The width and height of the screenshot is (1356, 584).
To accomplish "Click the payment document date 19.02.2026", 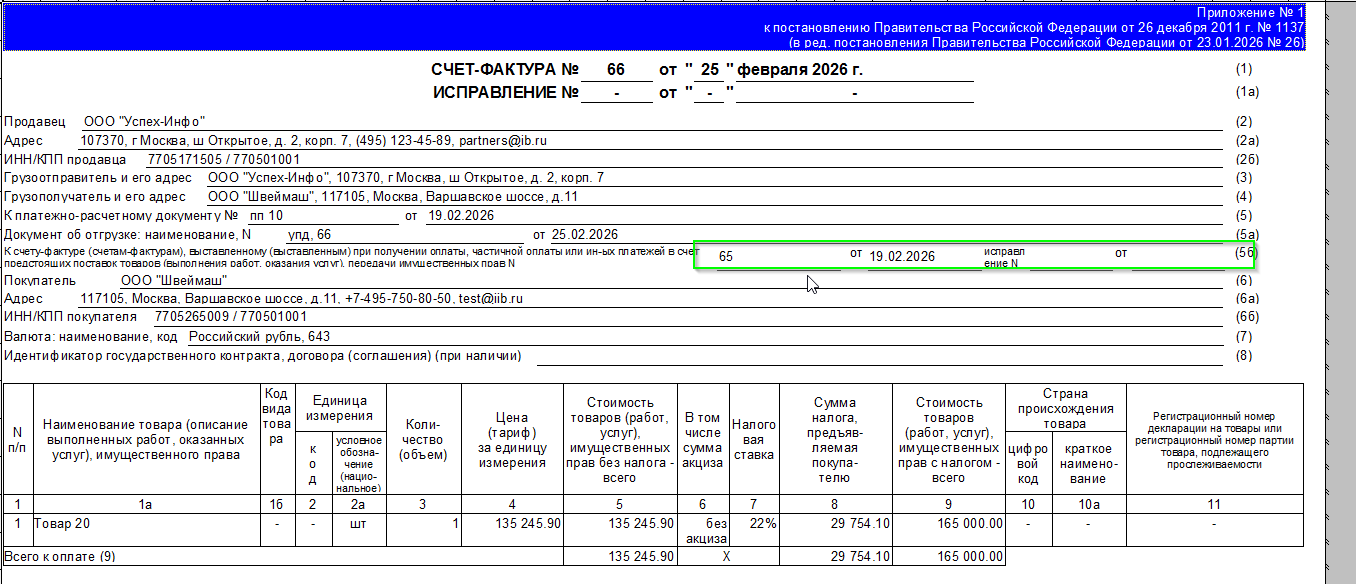I will pos(460,215).
